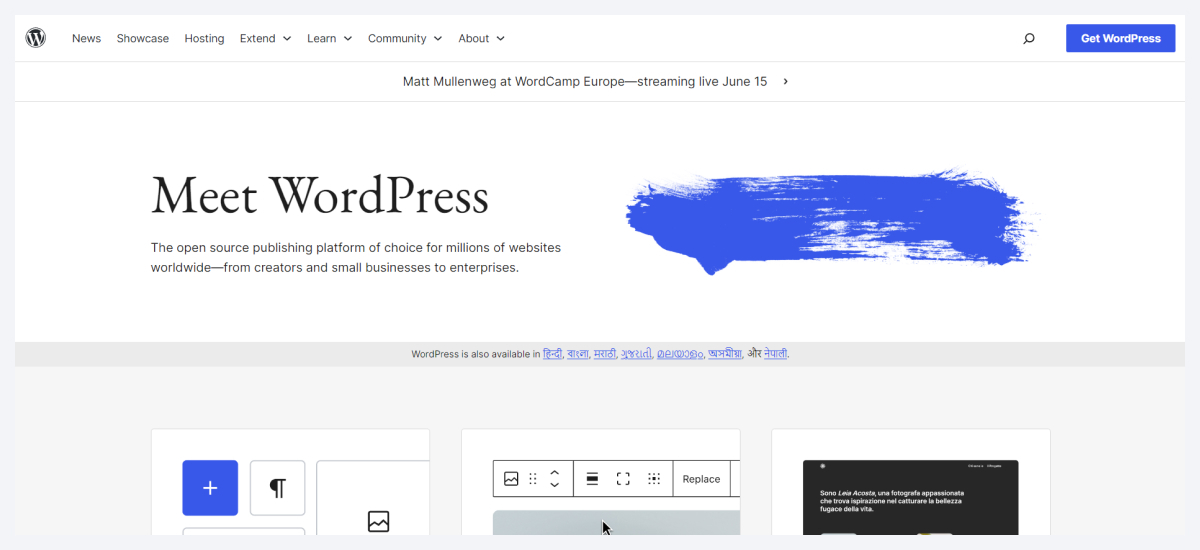Open the Hosting menu item

pyautogui.click(x=204, y=38)
